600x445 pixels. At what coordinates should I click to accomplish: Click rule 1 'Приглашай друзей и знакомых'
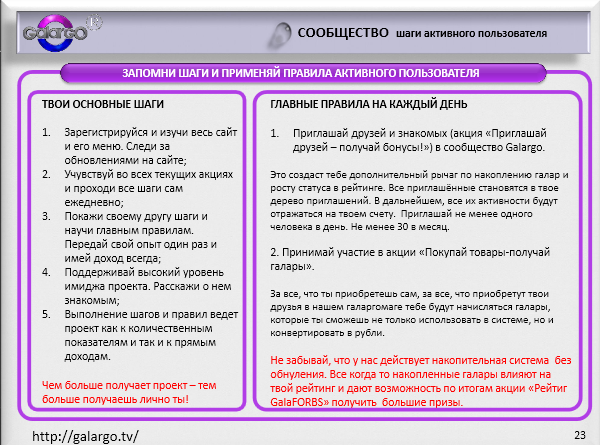coord(408,140)
